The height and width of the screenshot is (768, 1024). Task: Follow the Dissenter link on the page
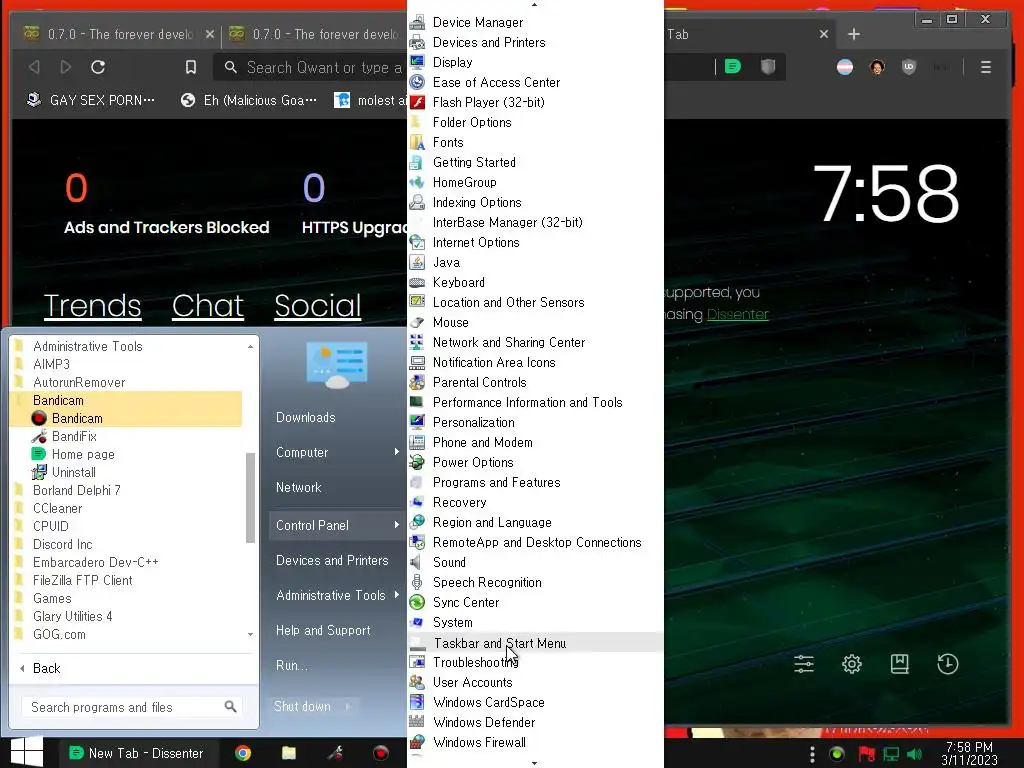737,314
